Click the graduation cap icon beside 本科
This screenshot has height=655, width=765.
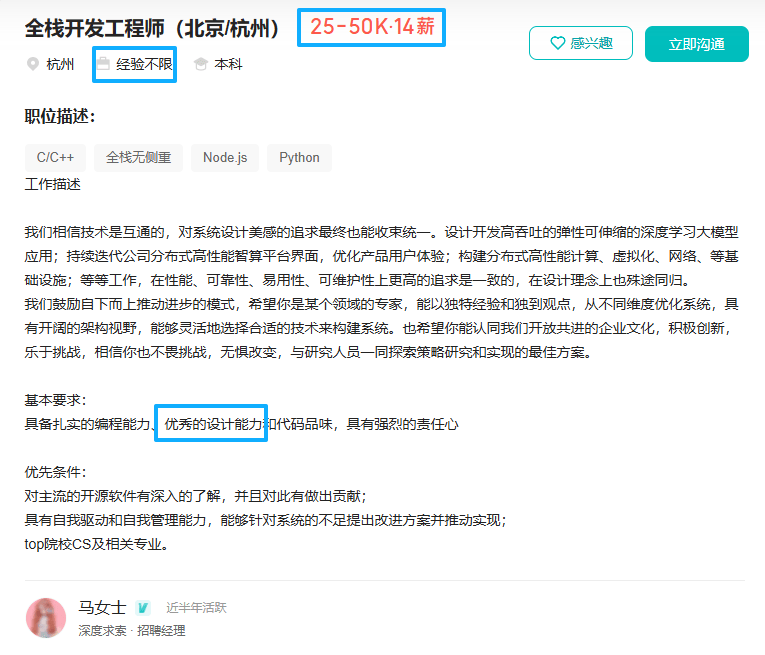tap(201, 65)
